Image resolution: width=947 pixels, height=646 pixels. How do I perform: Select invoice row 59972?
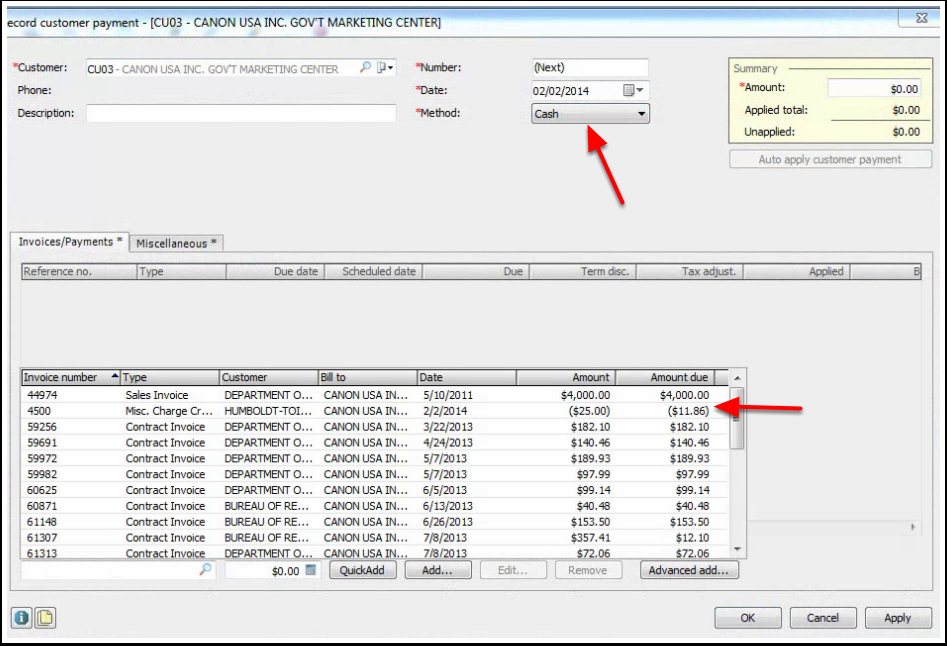tap(375, 458)
